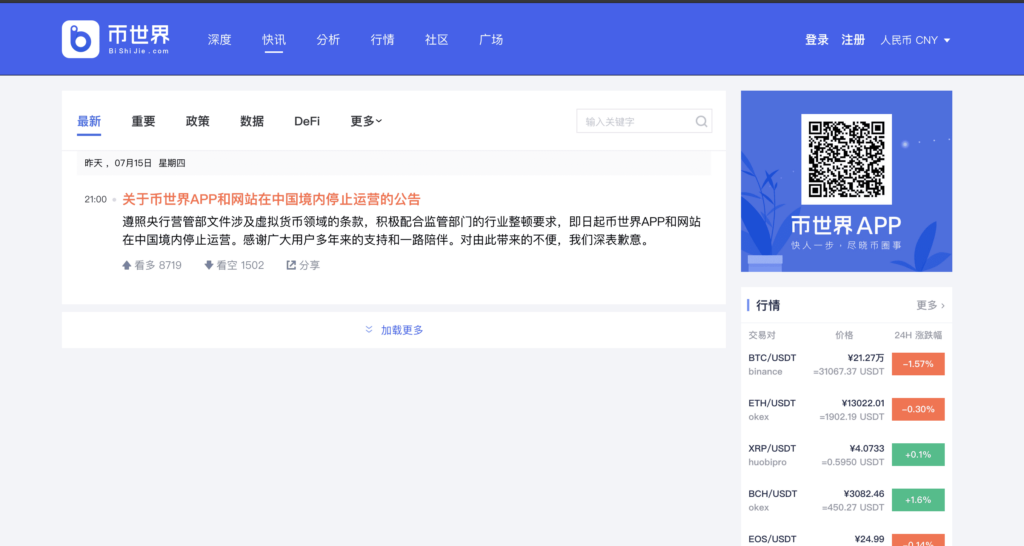Click the 21:00 news timestamp
The width and height of the screenshot is (1024, 546).
point(95,199)
